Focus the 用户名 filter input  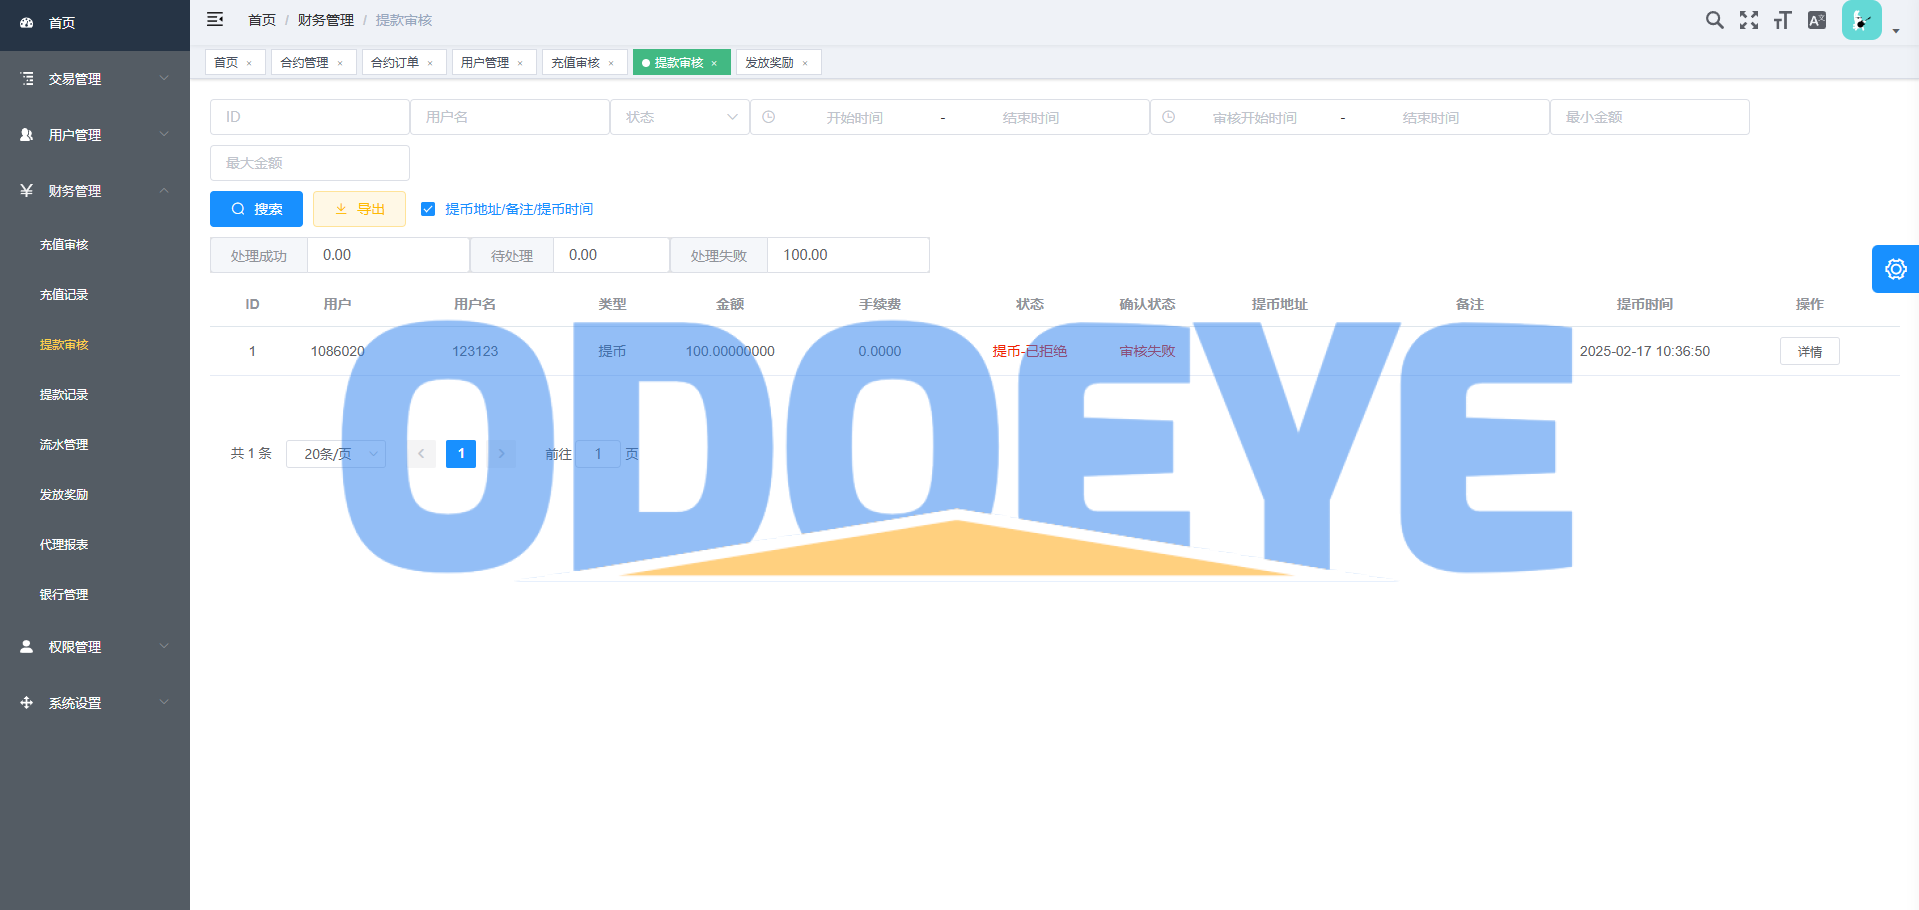click(x=510, y=117)
